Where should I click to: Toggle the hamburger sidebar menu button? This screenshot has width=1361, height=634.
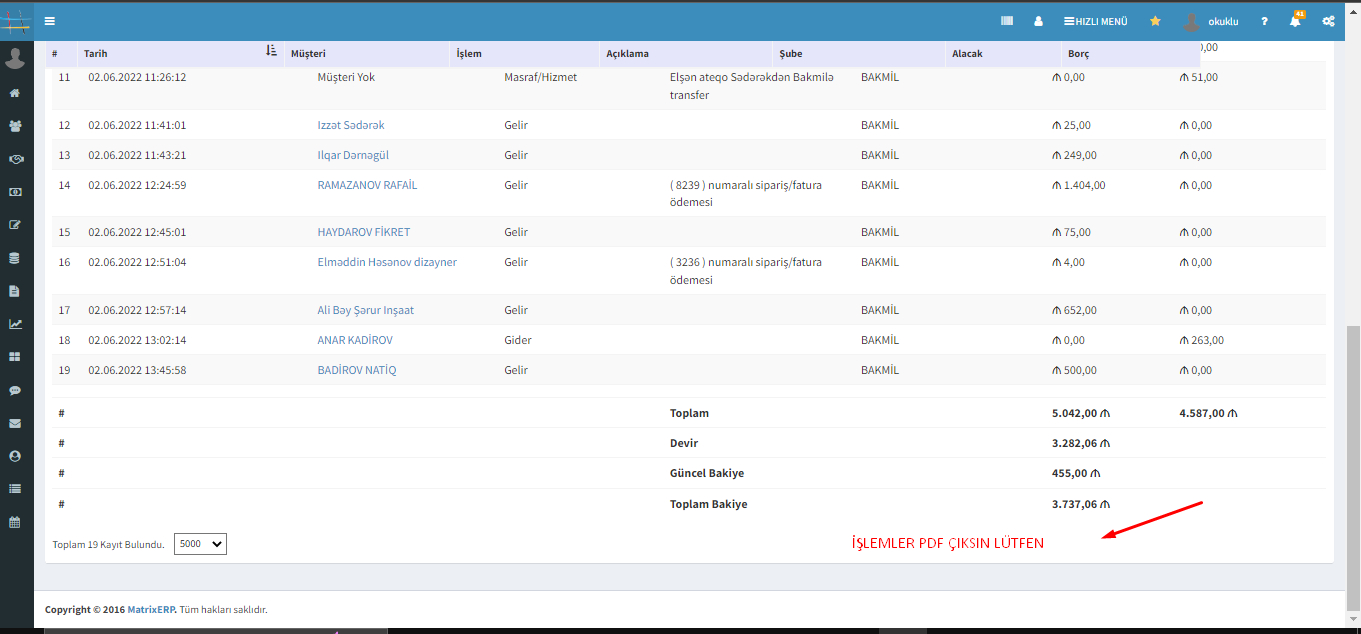pos(49,21)
